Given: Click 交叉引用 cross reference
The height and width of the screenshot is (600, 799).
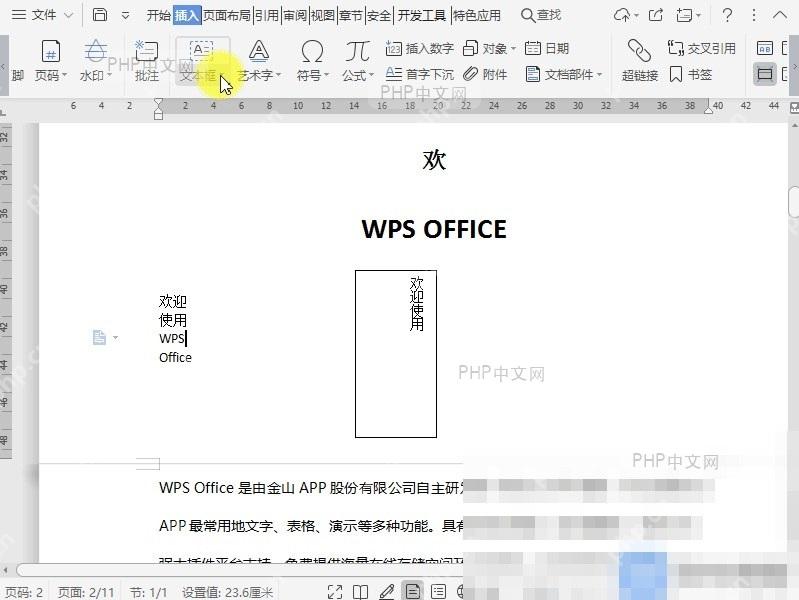Looking at the screenshot, I should [702, 48].
